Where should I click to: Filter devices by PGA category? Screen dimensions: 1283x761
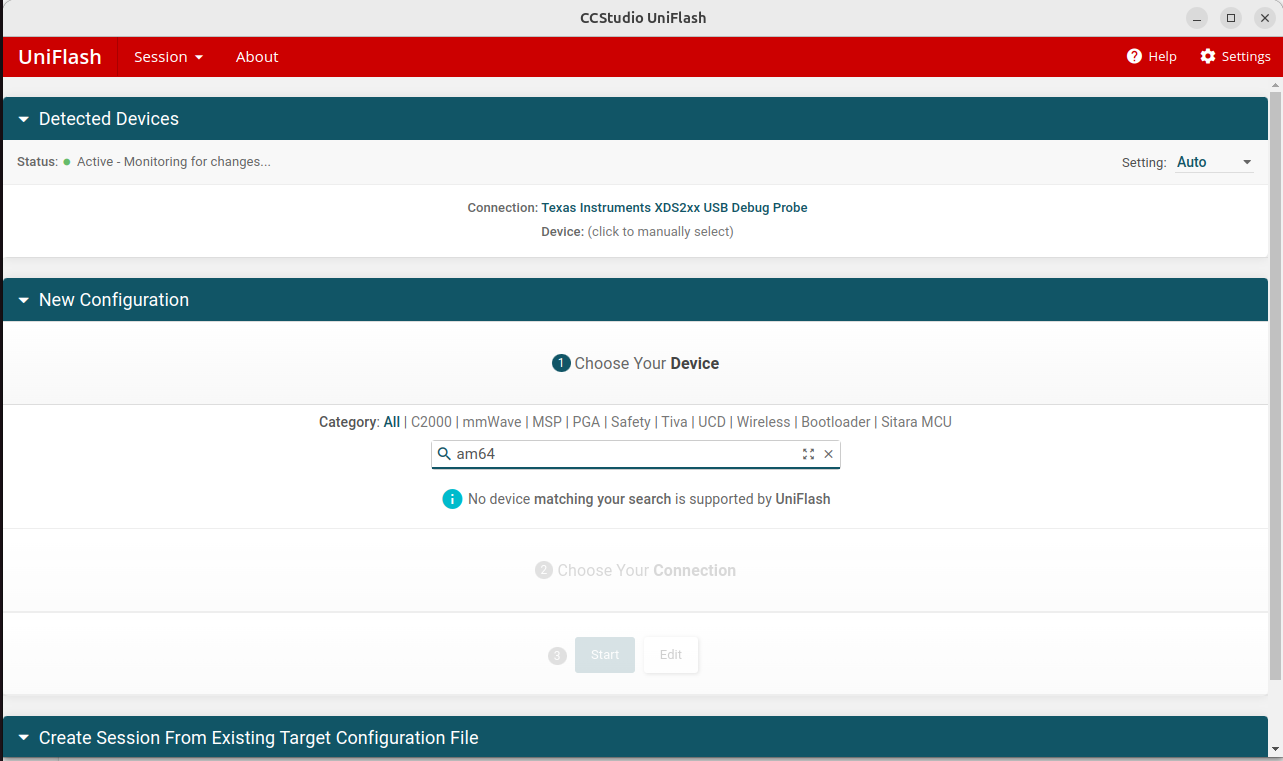(x=586, y=422)
